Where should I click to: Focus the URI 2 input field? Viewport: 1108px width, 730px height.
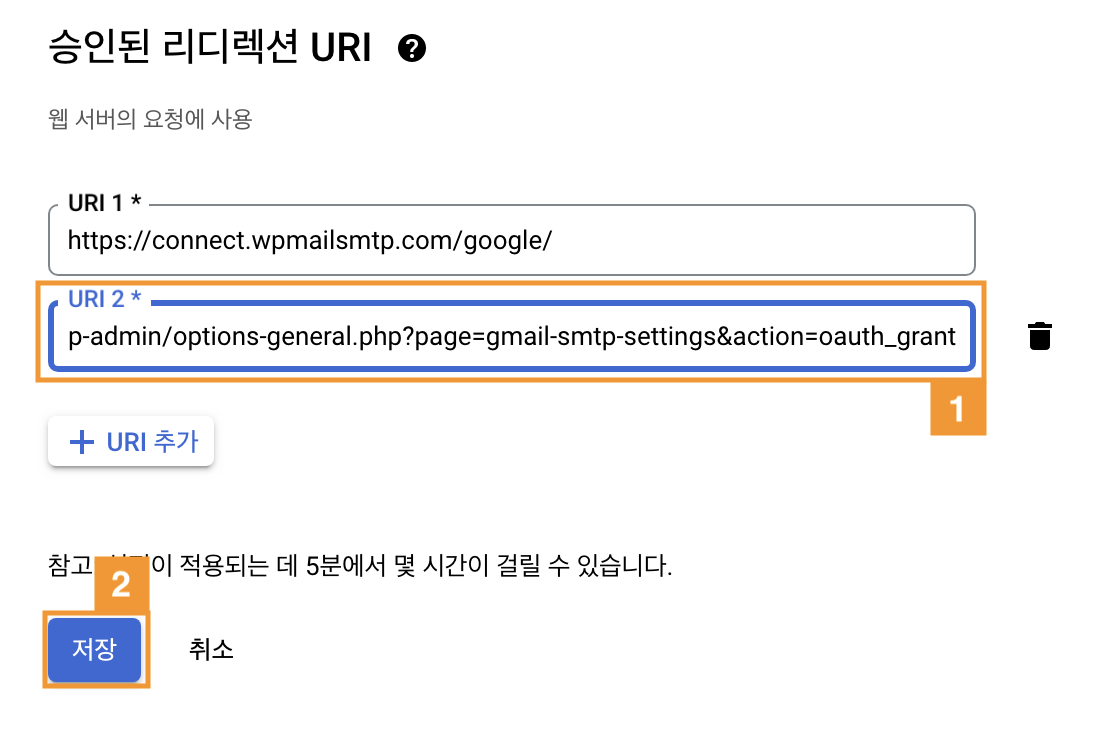coord(511,337)
